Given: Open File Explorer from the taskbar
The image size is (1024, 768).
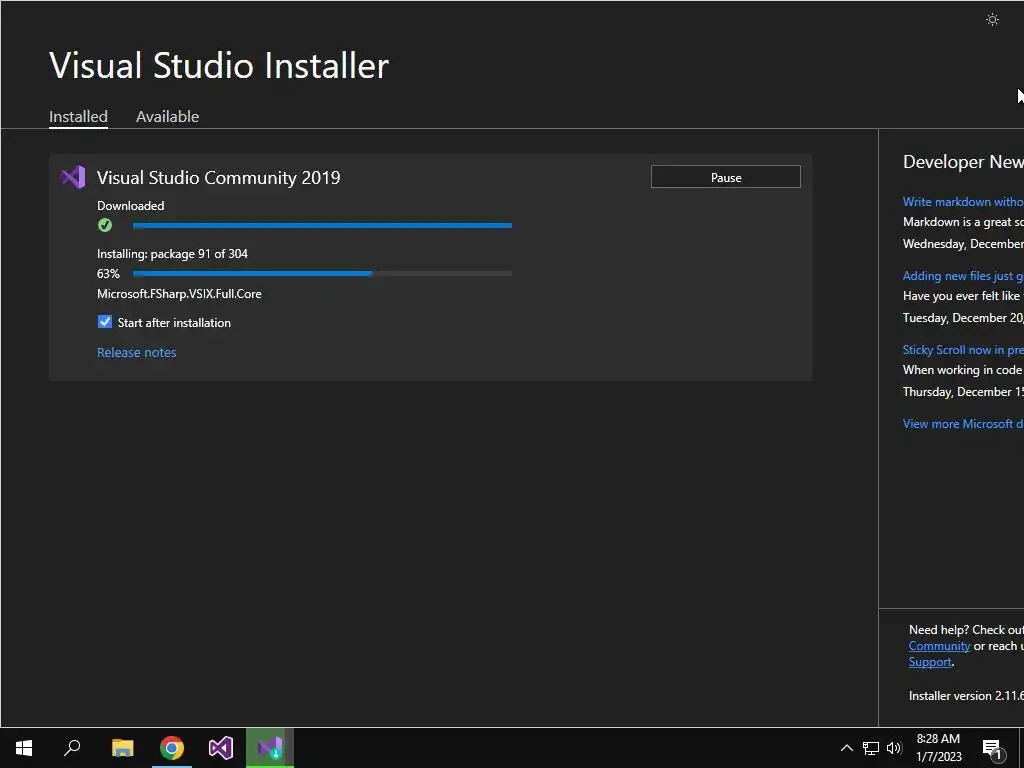Looking at the screenshot, I should [122, 748].
